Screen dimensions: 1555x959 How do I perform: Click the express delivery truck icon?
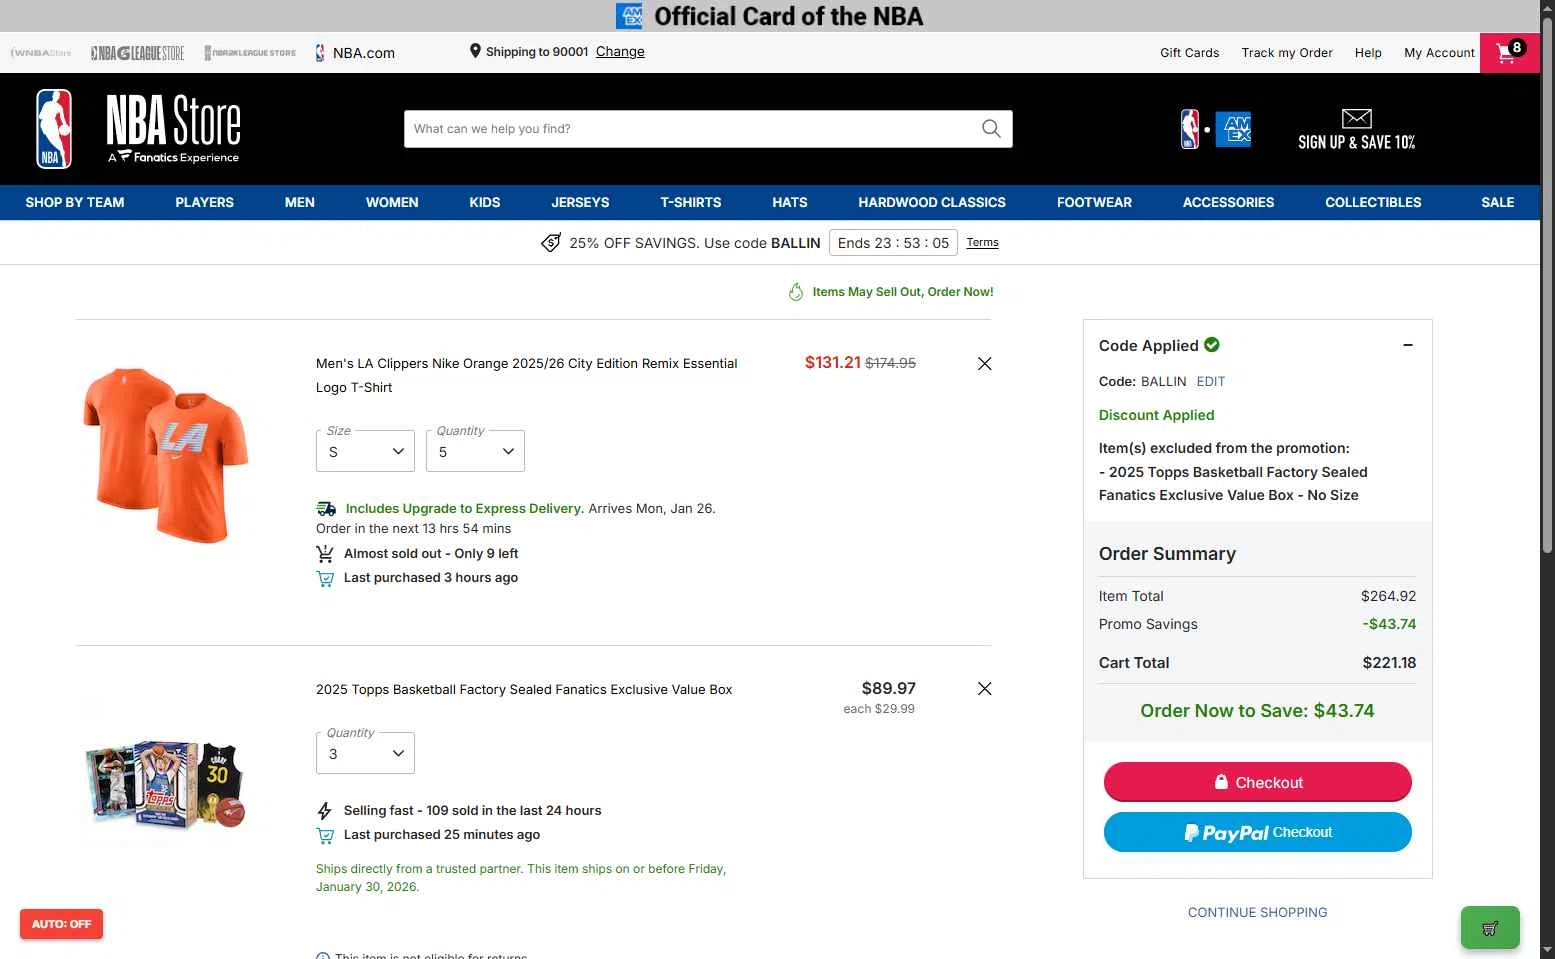coord(326,509)
